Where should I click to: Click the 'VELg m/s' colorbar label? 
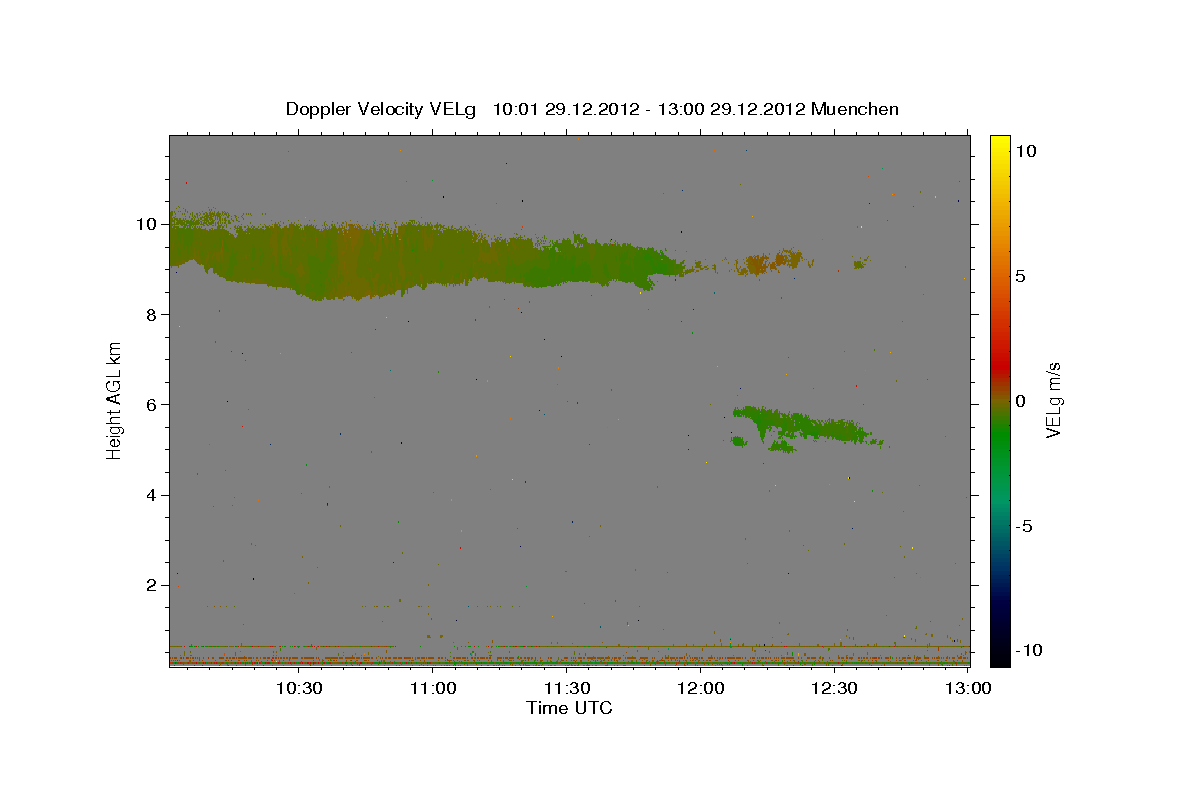point(1054,402)
